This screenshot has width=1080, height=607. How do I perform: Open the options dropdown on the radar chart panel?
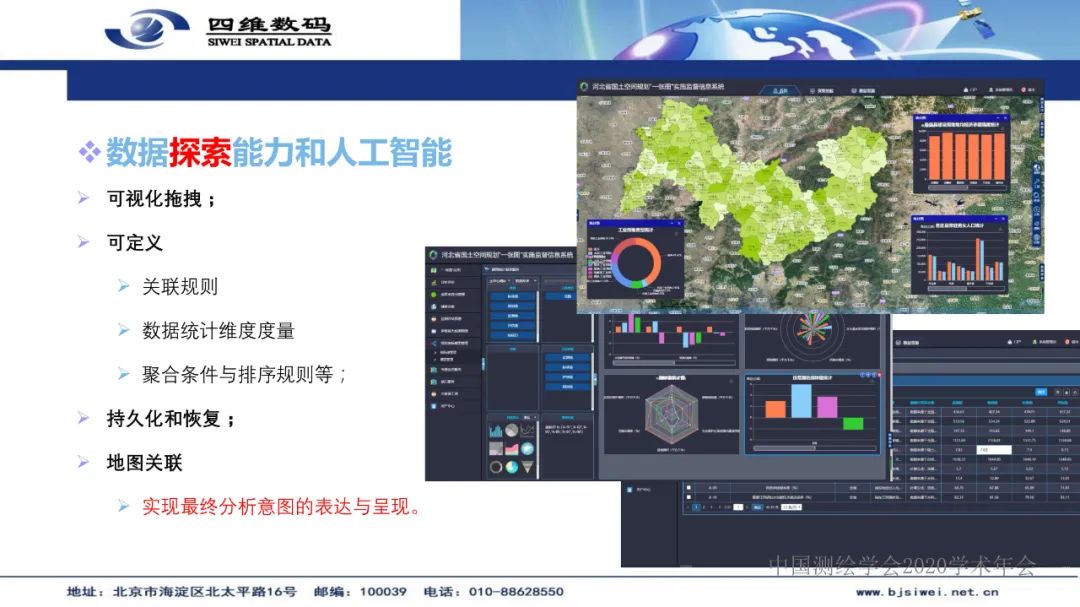click(x=731, y=379)
